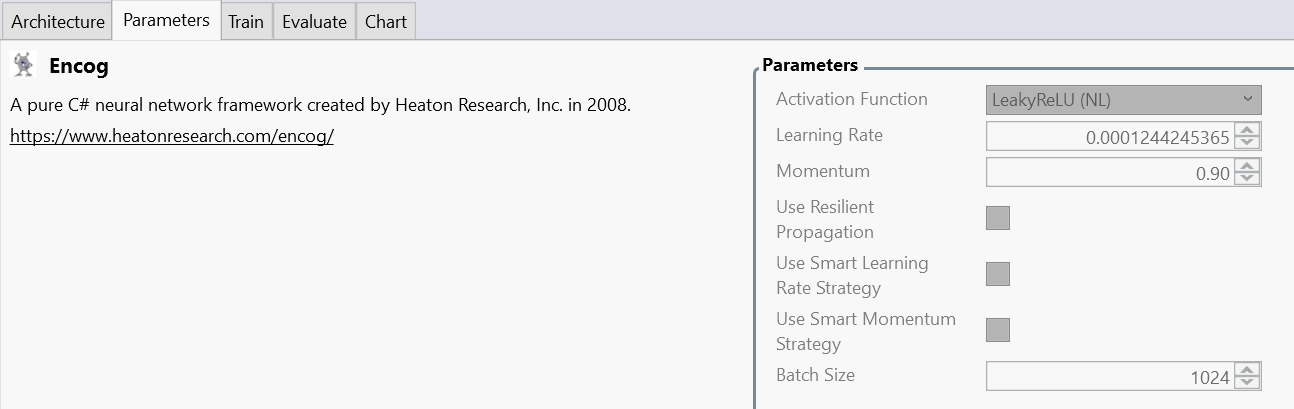
Task: Open the Activation Function dropdown
Action: (x=1123, y=100)
